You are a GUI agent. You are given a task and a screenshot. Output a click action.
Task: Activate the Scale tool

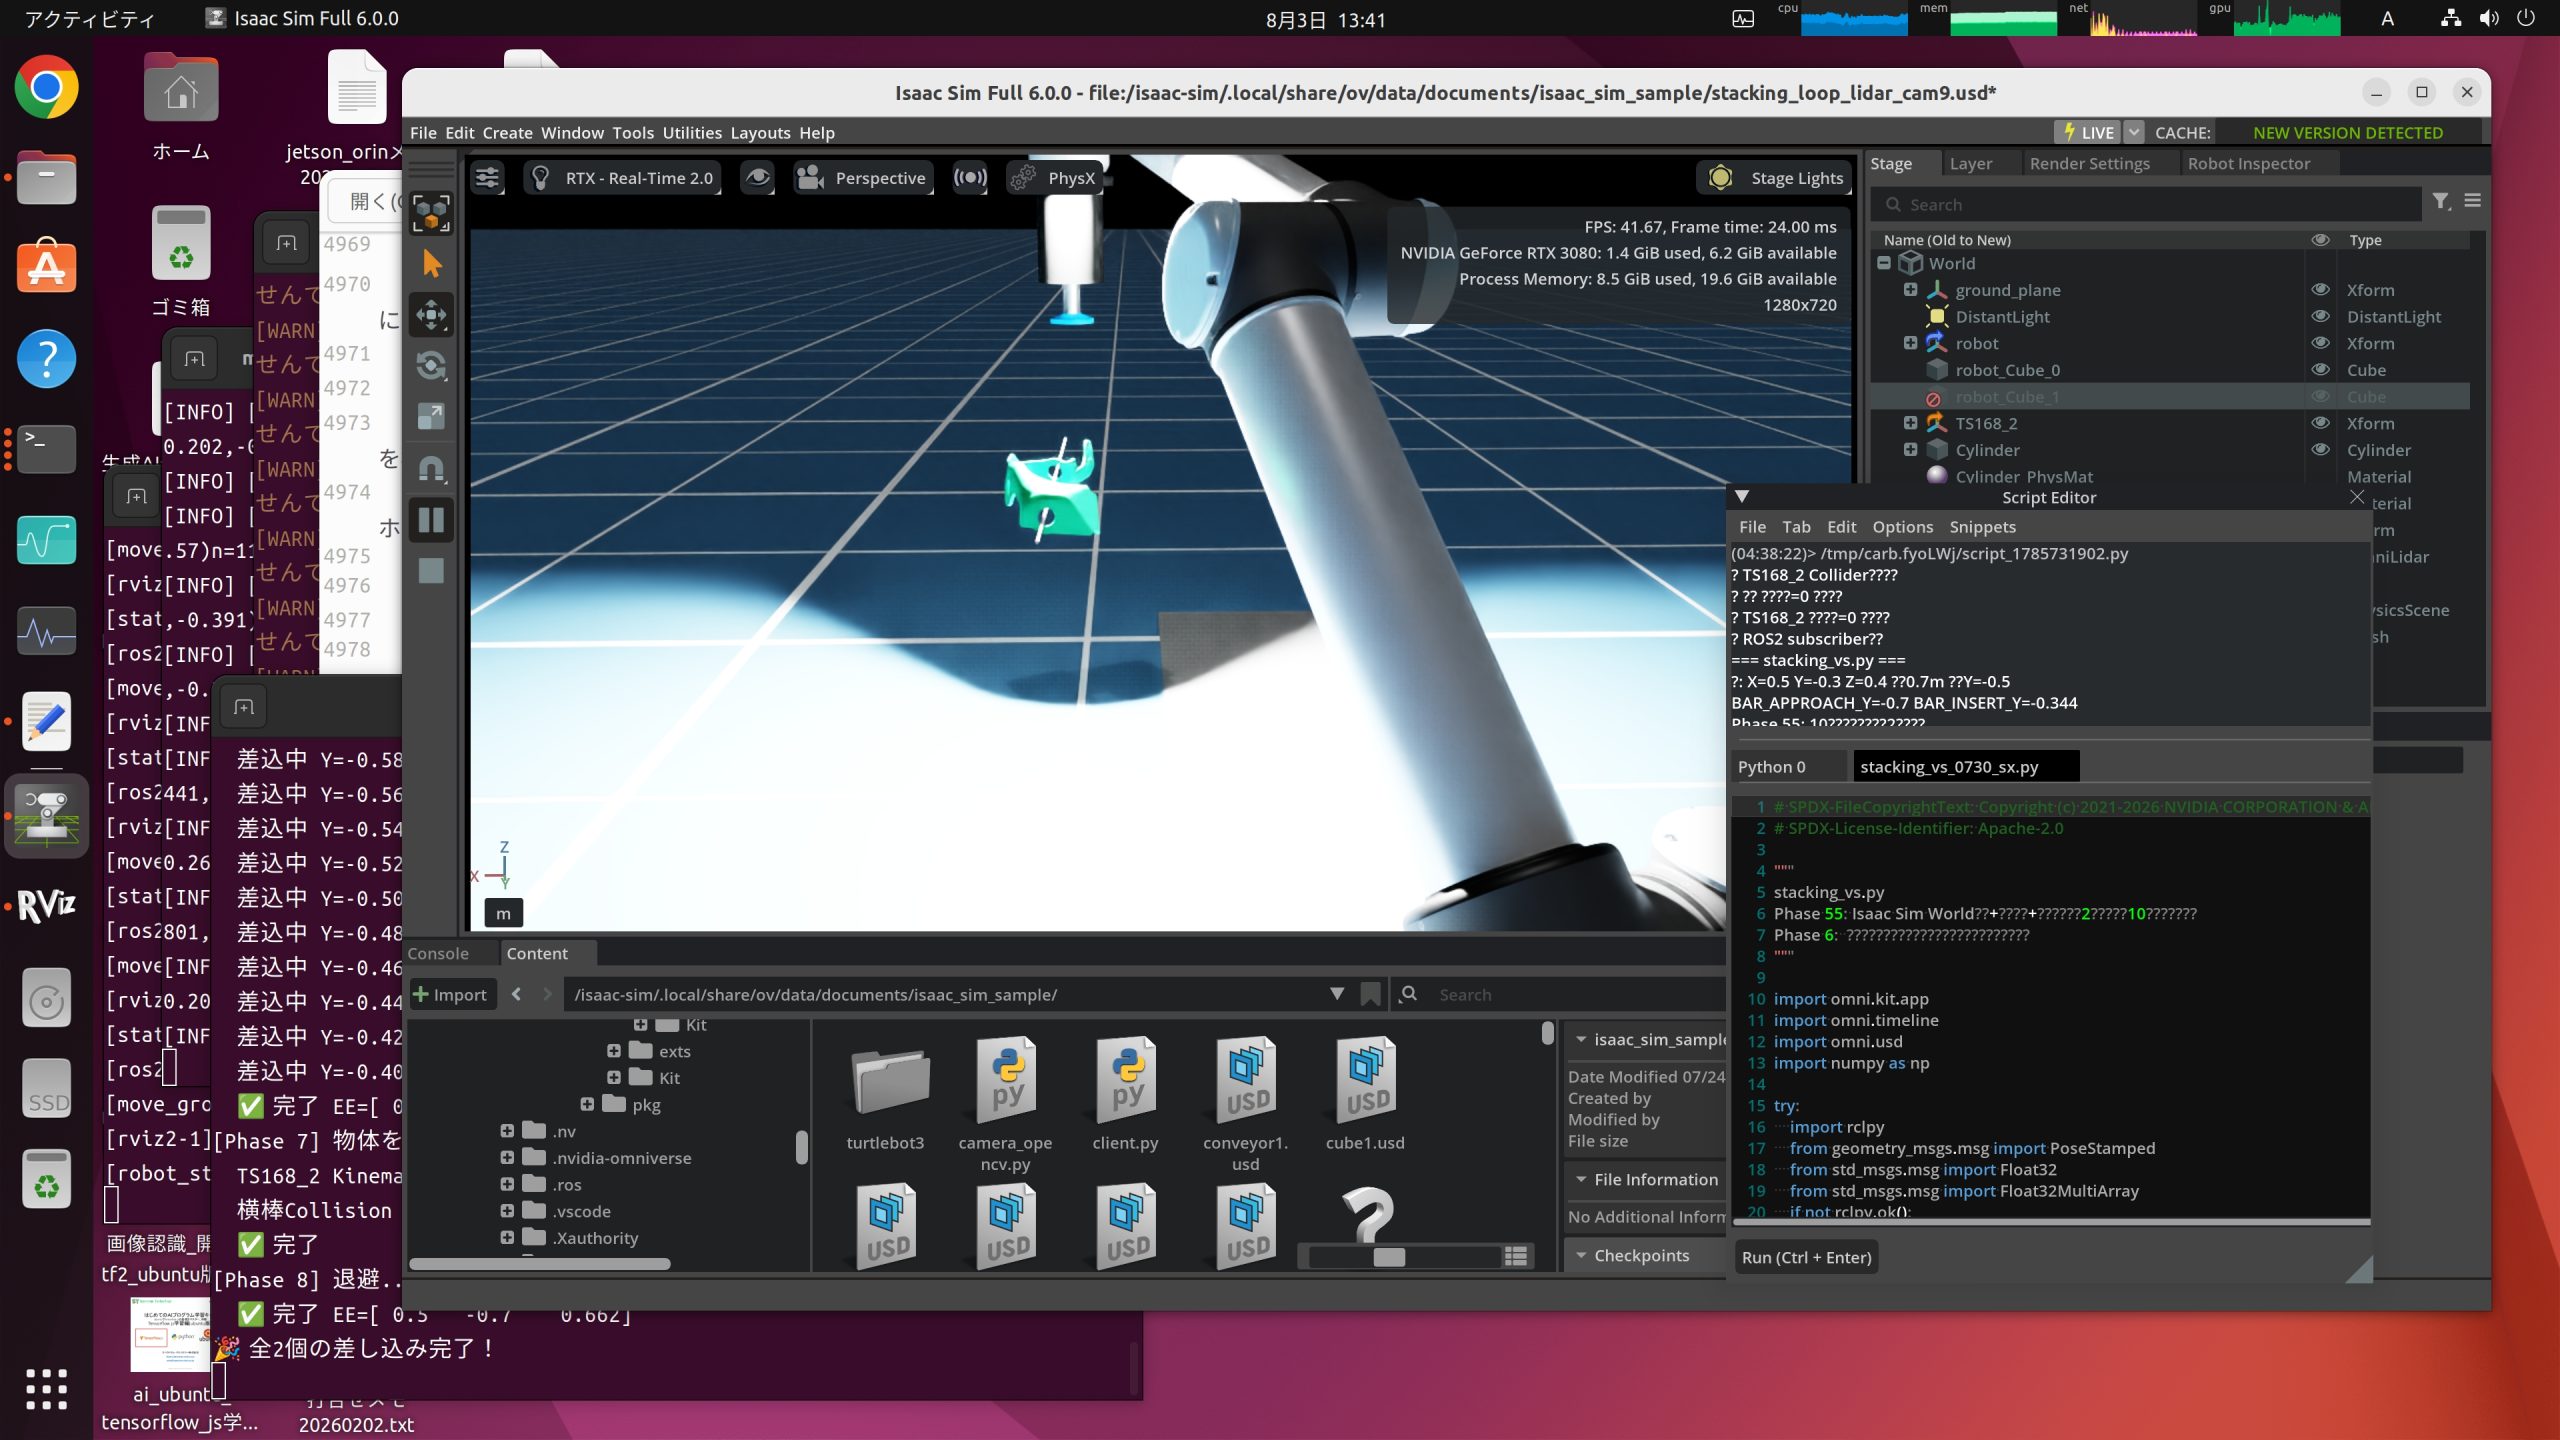point(431,417)
